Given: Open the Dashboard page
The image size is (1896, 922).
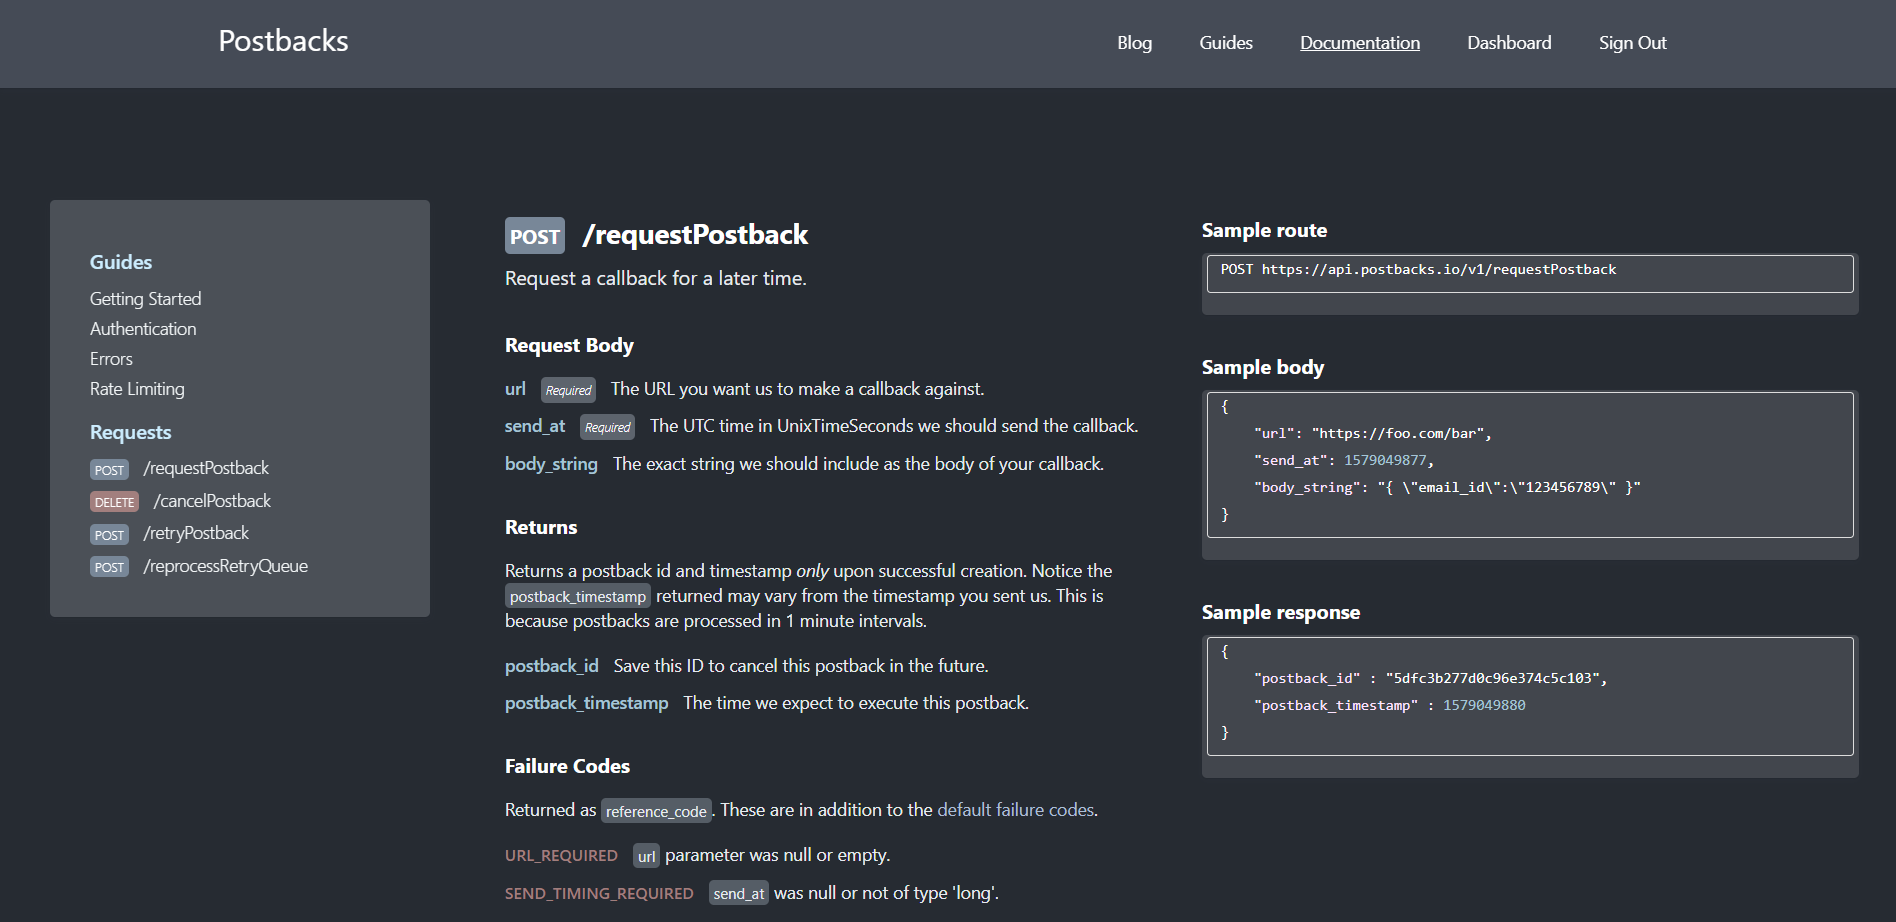Looking at the screenshot, I should coord(1509,43).
